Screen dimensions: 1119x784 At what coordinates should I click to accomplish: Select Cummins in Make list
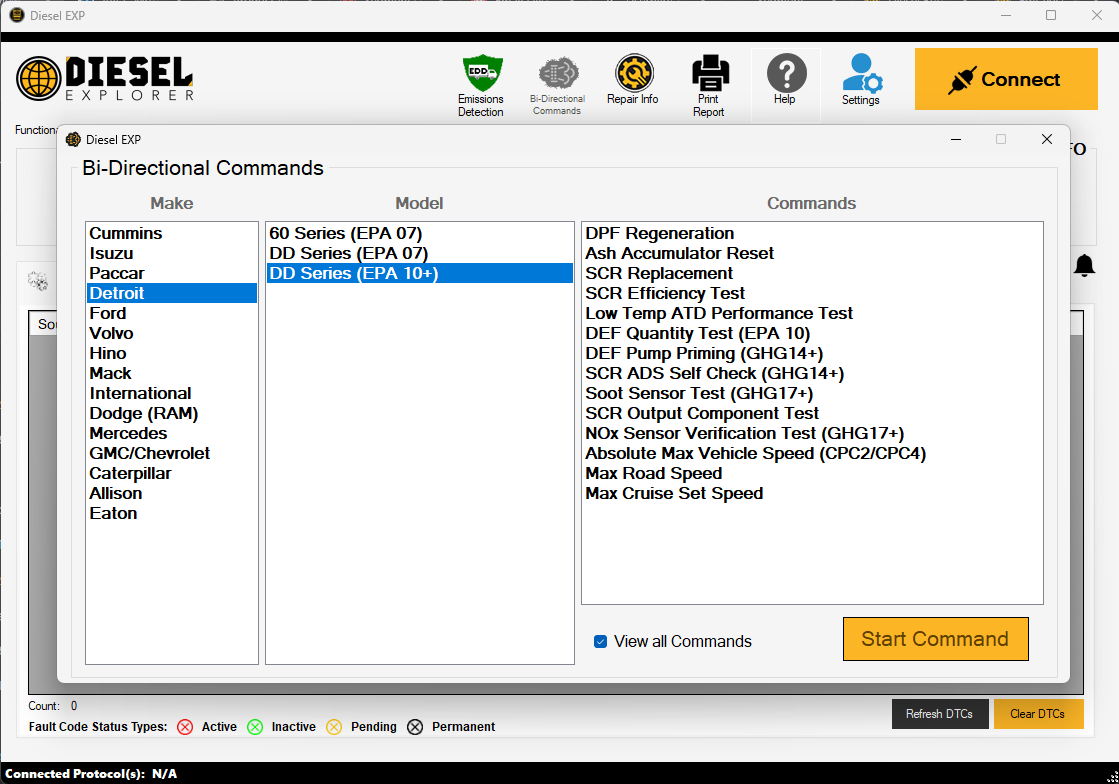(171, 233)
